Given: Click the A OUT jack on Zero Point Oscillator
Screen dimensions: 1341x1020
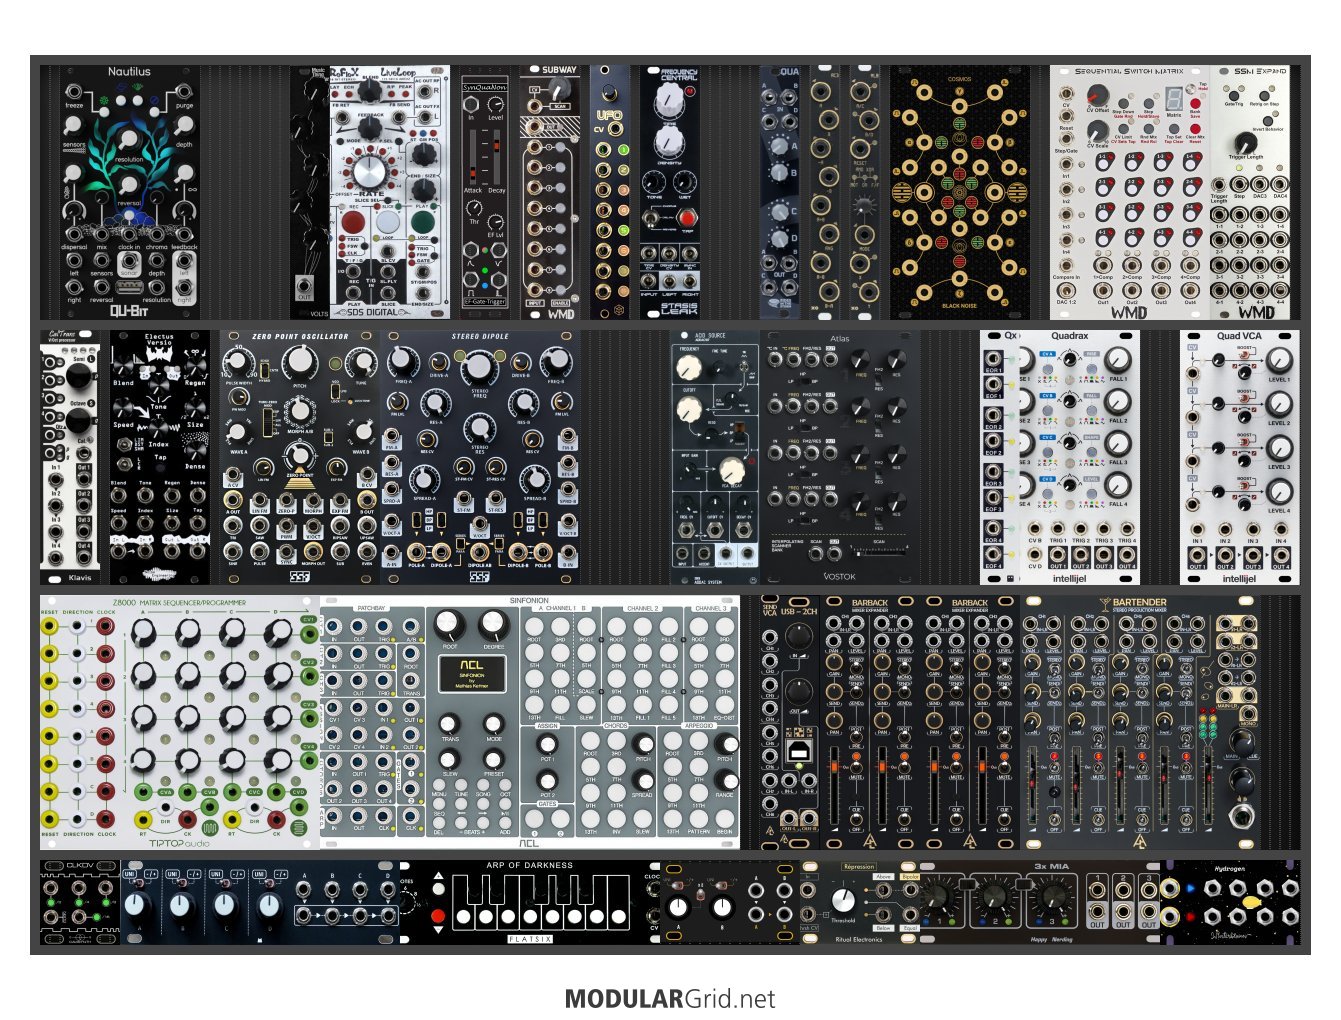Looking at the screenshot, I should click(x=233, y=498).
